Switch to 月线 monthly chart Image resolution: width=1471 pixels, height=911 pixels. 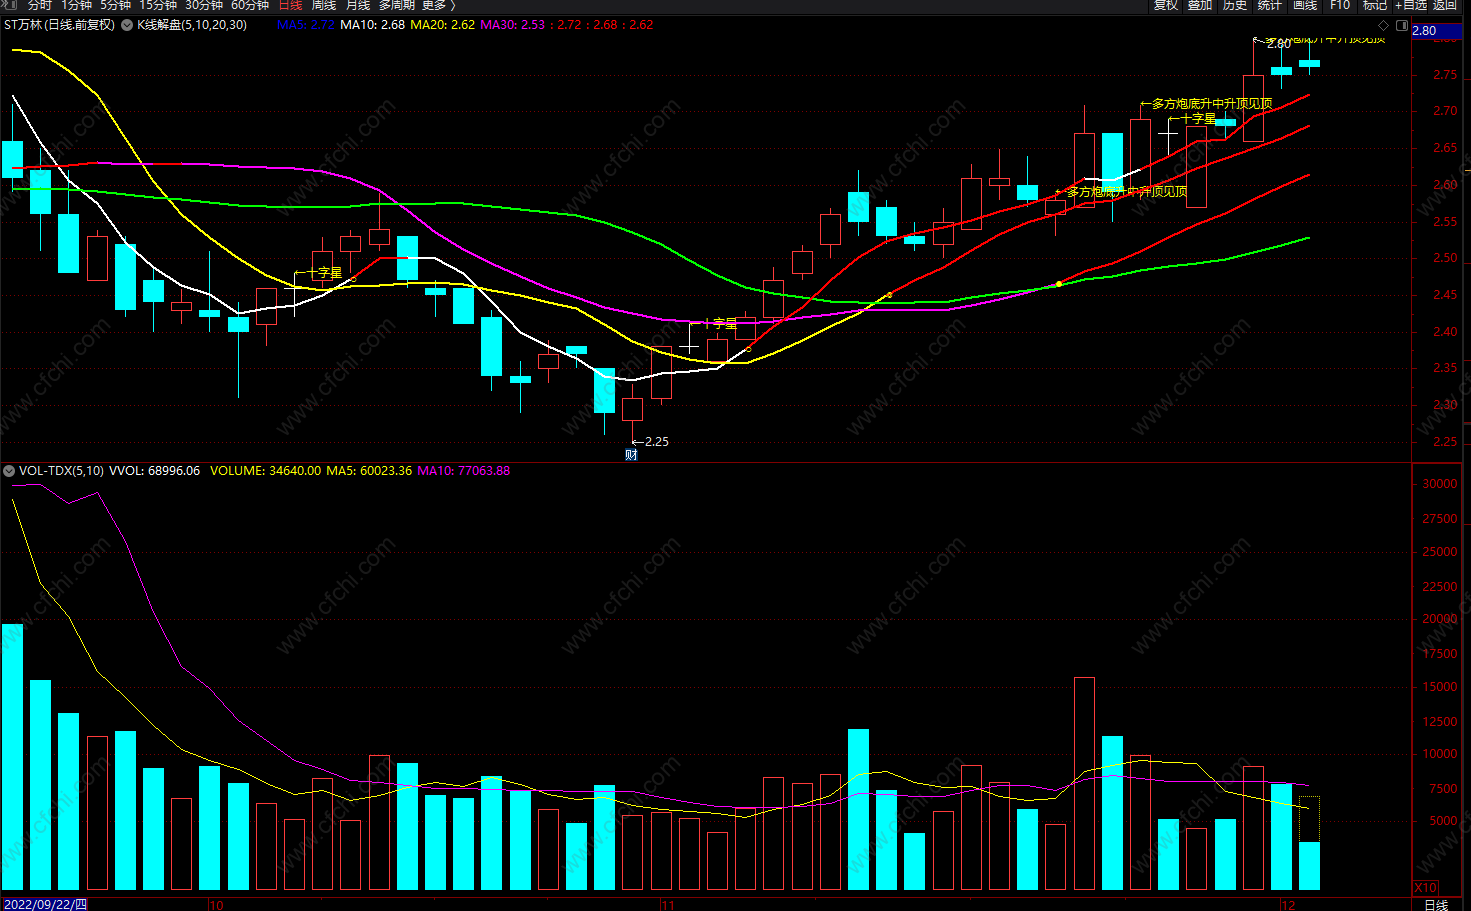pyautogui.click(x=358, y=5)
